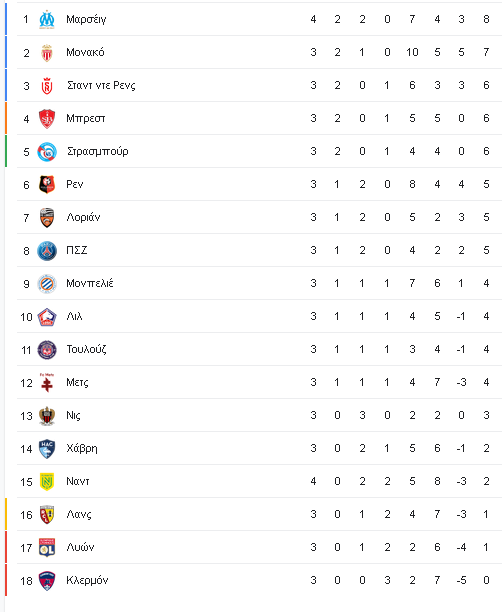Click the Brest club logo
Viewport: 502px width, 612px height.
47,119
